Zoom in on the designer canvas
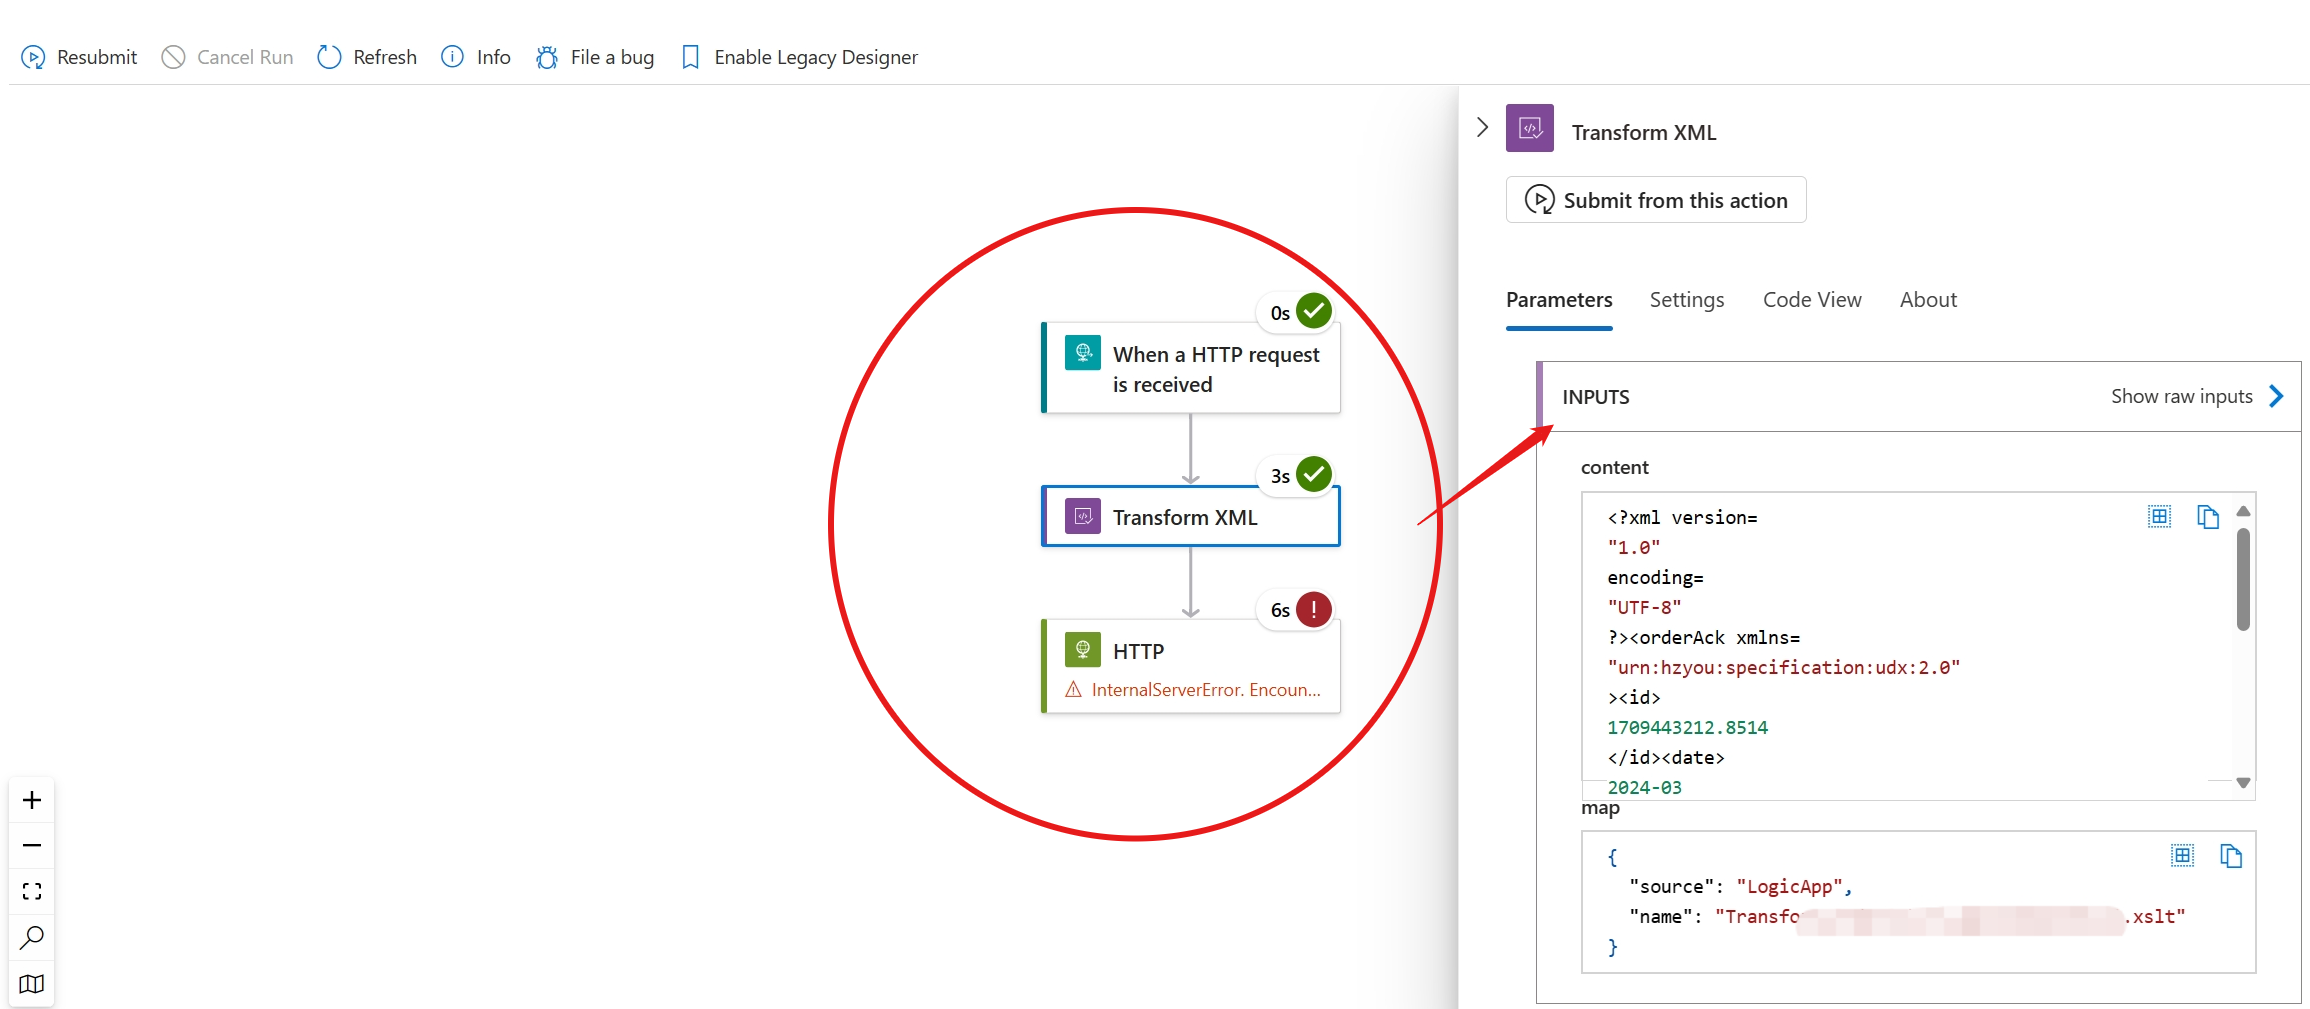Screen dimensions: 2310x1009 click(32, 800)
